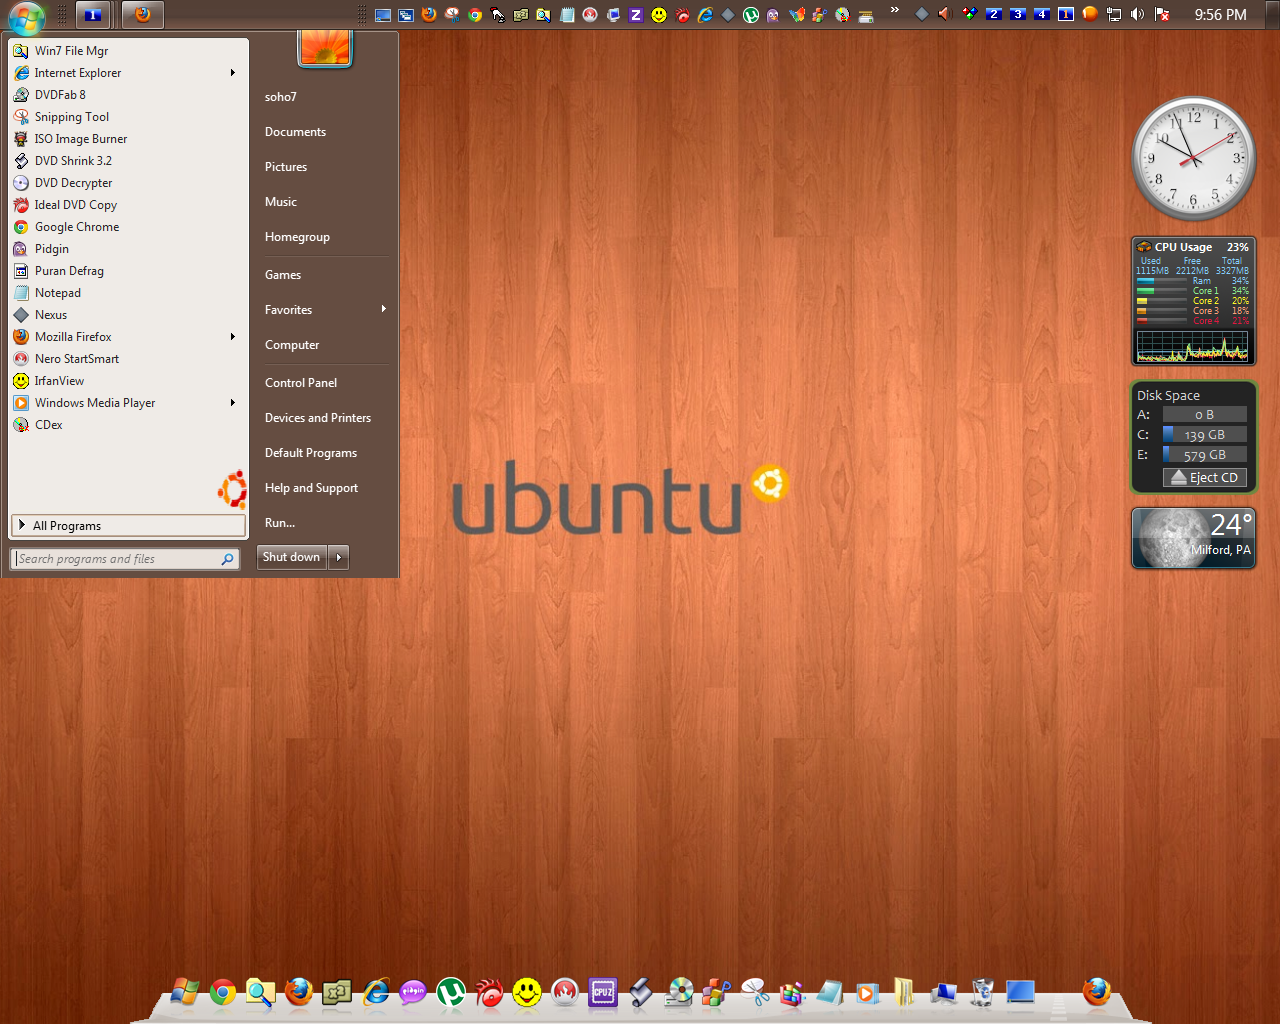
Task: Launch uTorrent from the bottom dock
Action: coord(451,992)
